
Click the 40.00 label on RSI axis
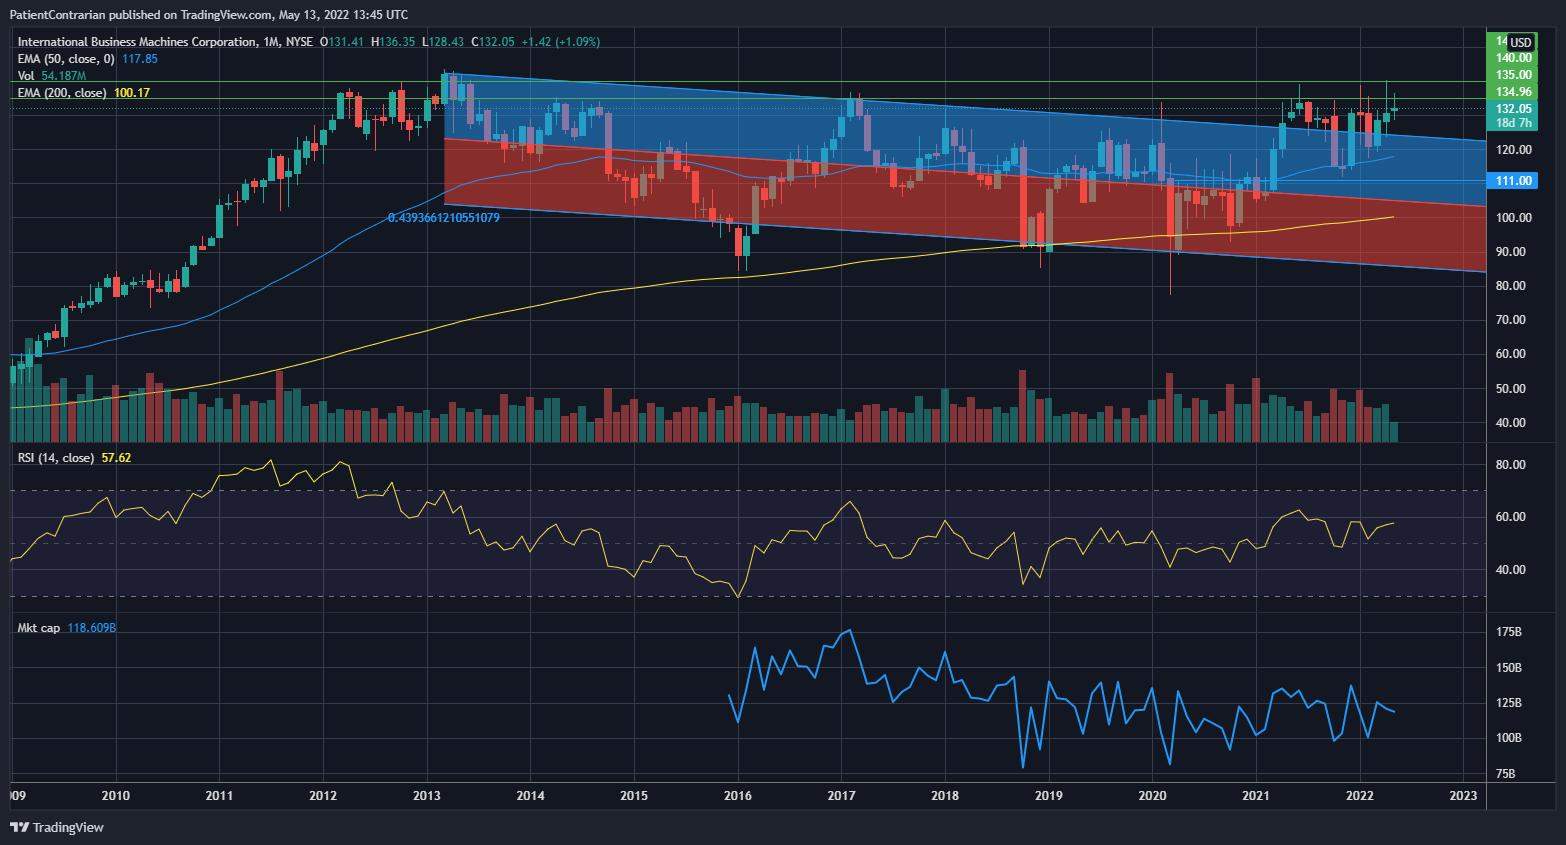coord(1511,570)
